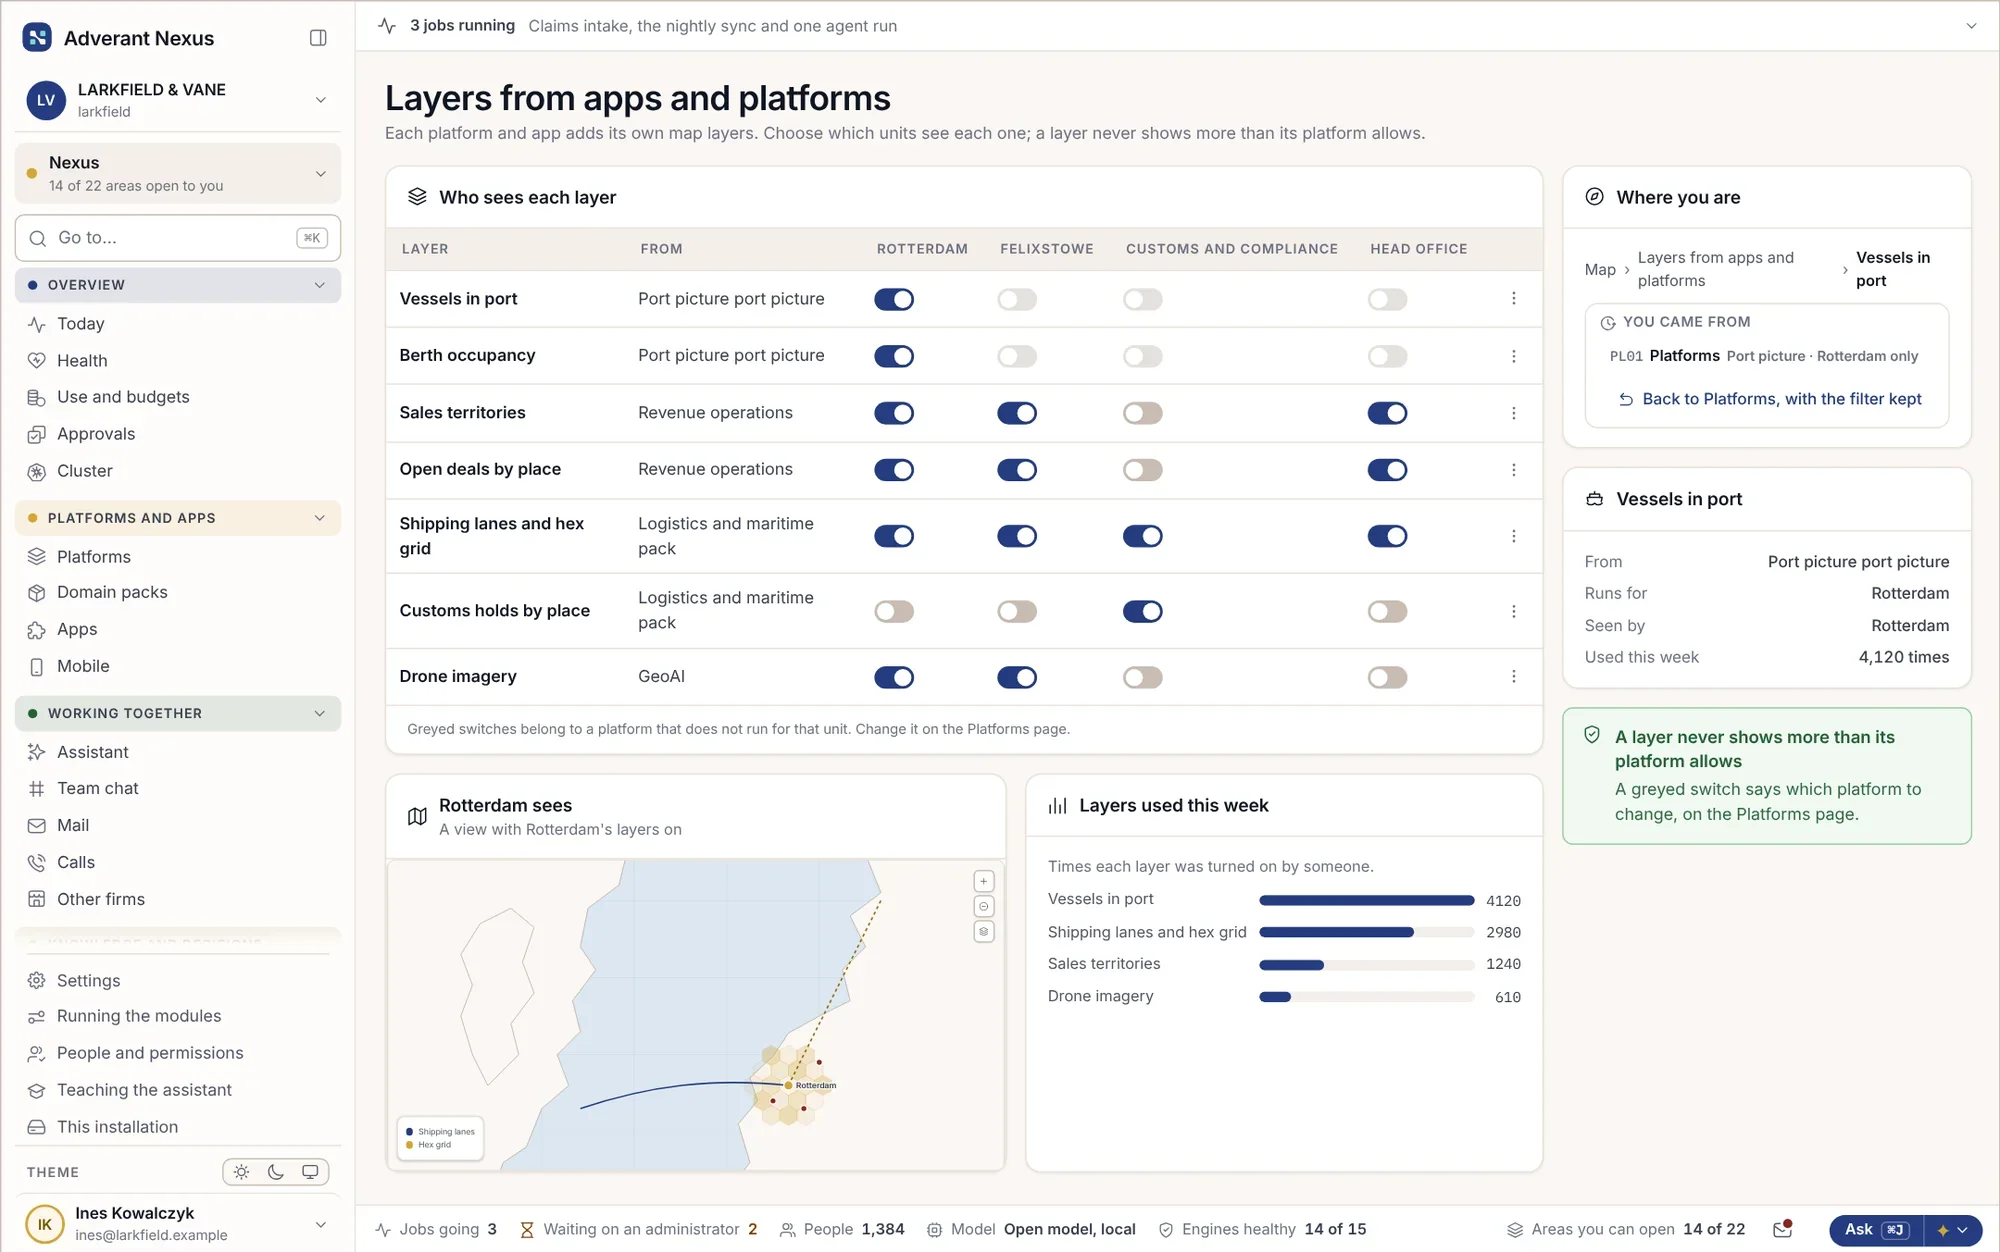The height and width of the screenshot is (1252, 2000).
Task: Click the Adverant Nexus logo
Action: 37,38
